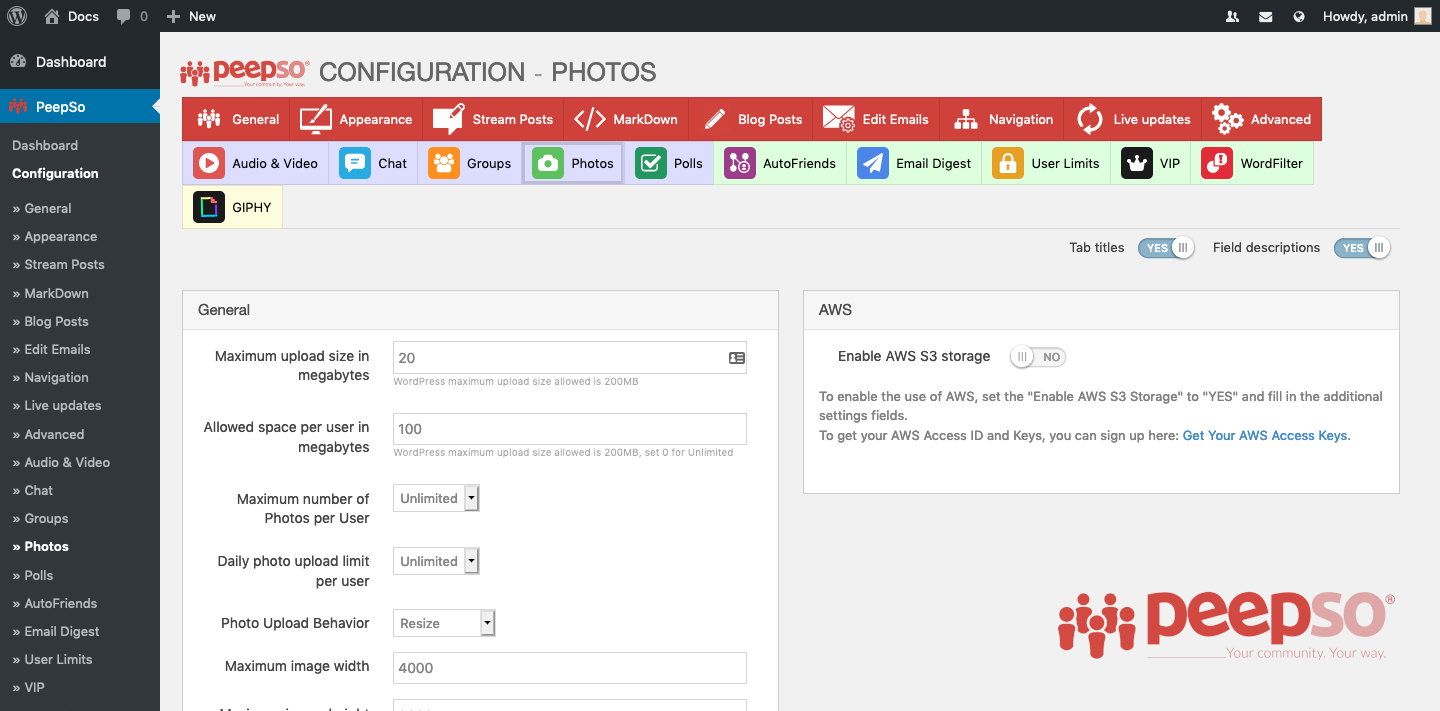Open the Audio & Video play icon tab
This screenshot has height=711, width=1440.
[209, 163]
